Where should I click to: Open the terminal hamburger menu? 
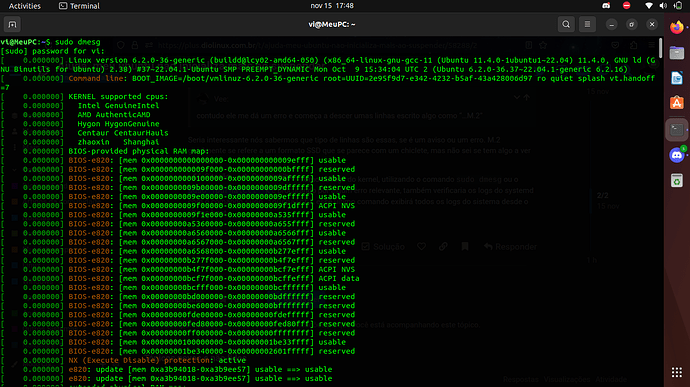point(587,24)
